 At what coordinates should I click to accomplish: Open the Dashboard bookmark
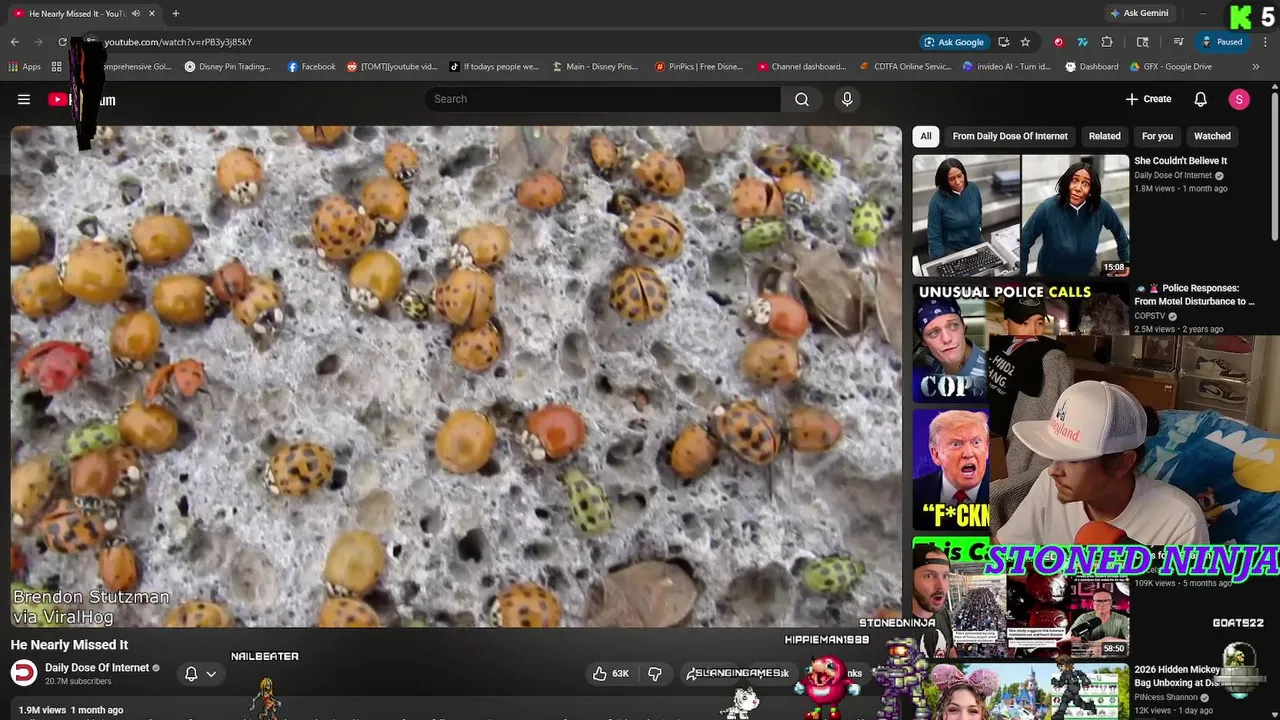coord(1091,67)
